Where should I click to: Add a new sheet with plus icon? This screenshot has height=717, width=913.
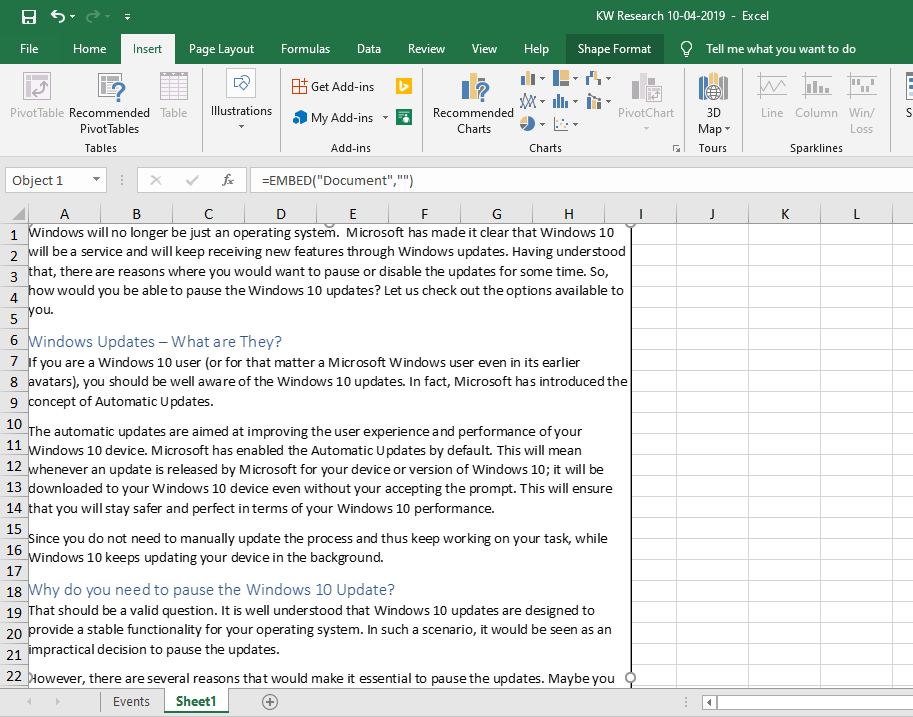[270, 702]
